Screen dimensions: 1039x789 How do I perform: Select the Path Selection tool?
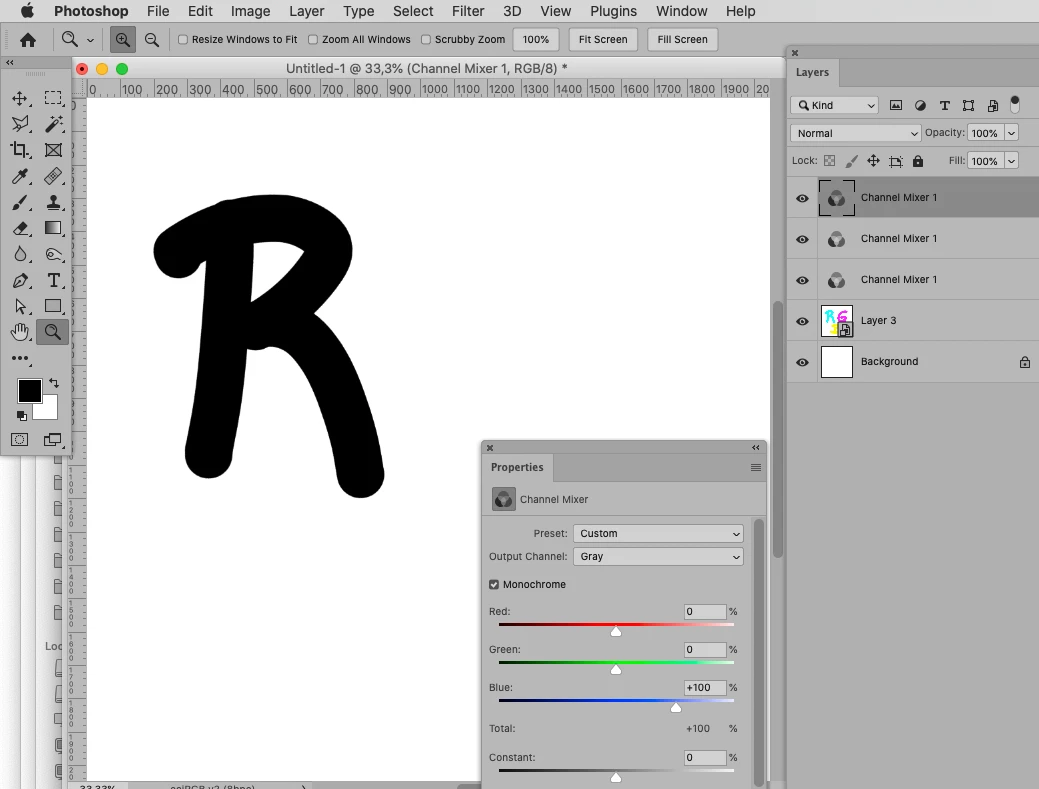(20, 306)
